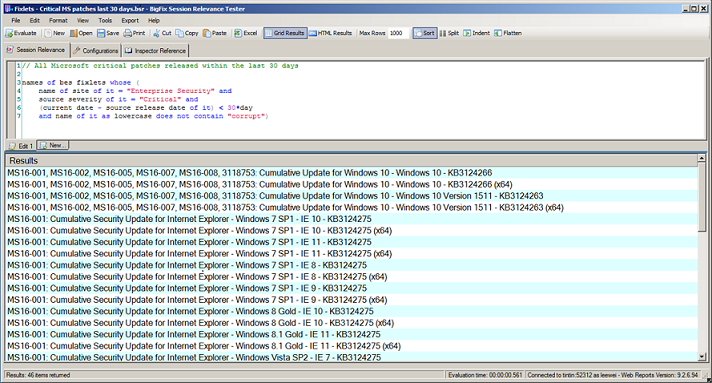
Task: Select Windows 8 Gold IE 10 non-x64 row
Action: pos(352,311)
